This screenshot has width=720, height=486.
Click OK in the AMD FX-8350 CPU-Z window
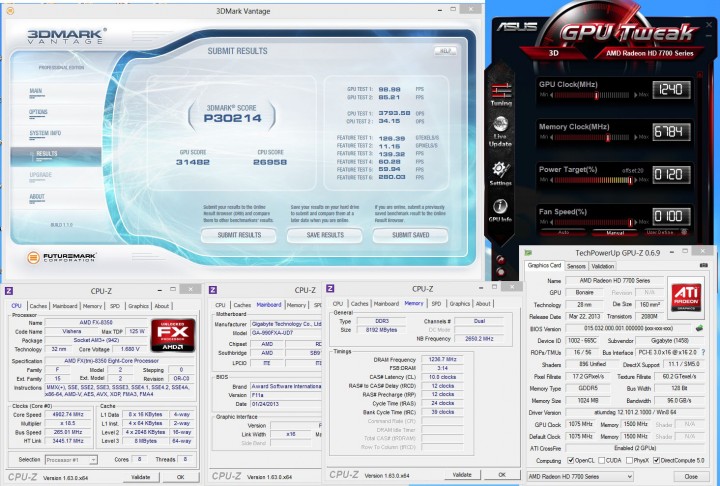(180, 477)
